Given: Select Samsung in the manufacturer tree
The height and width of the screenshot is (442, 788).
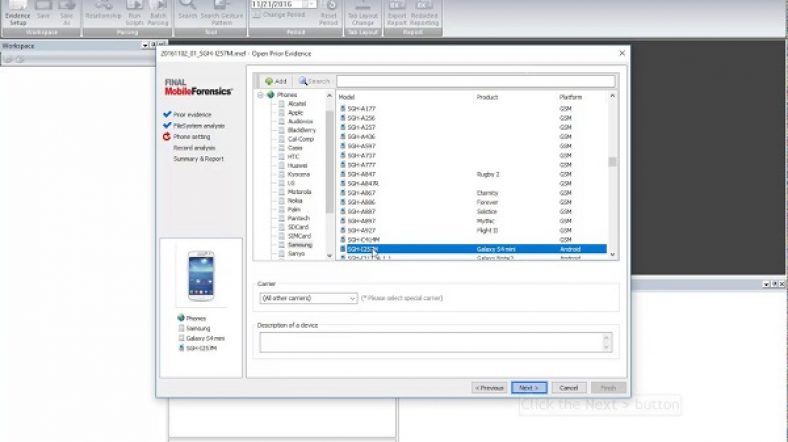Looking at the screenshot, I should 300,245.
